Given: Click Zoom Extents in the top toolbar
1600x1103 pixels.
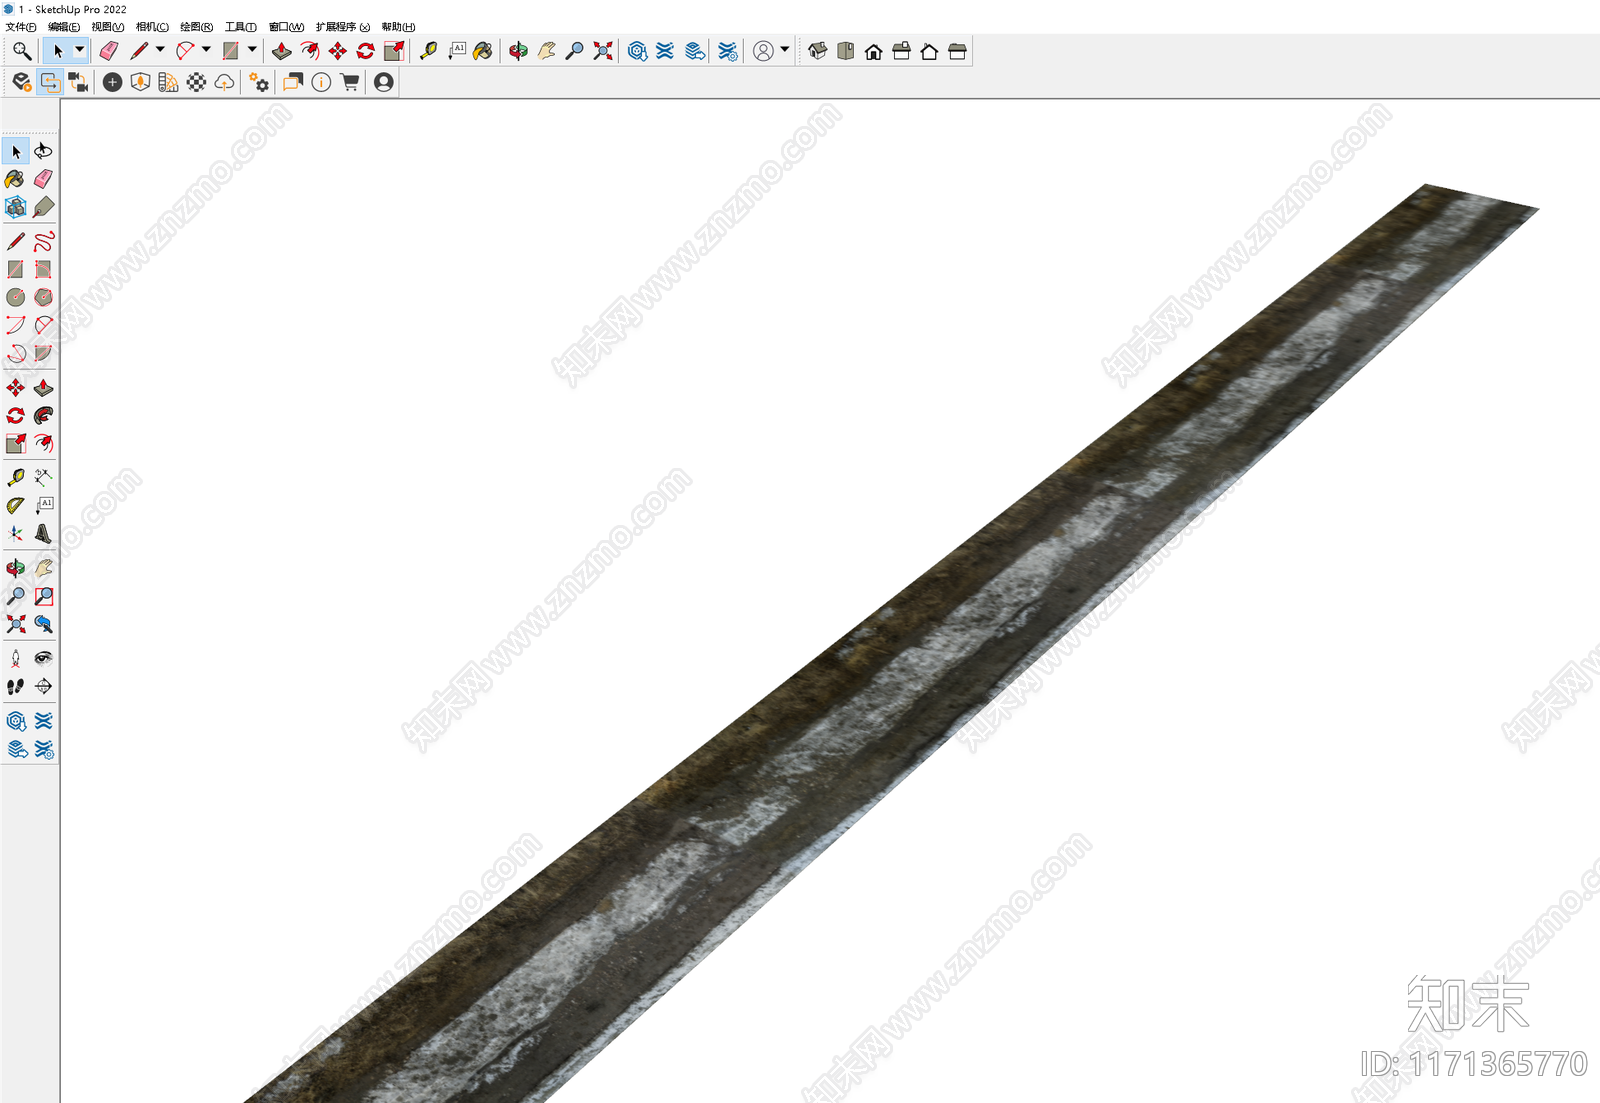Looking at the screenshot, I should 603,51.
